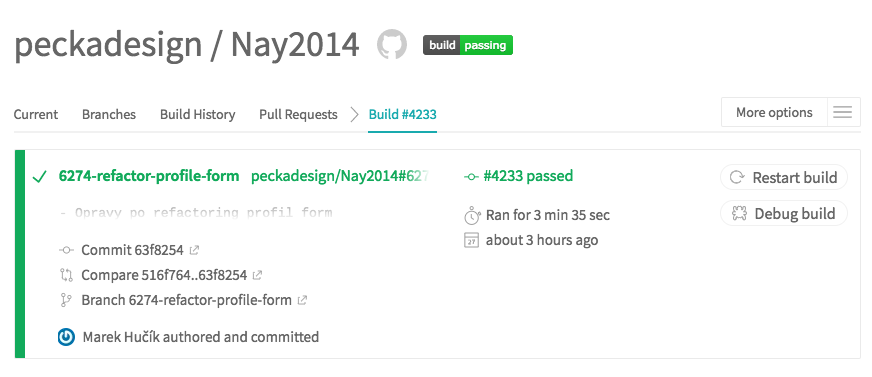Open the More options dropdown

[774, 112]
